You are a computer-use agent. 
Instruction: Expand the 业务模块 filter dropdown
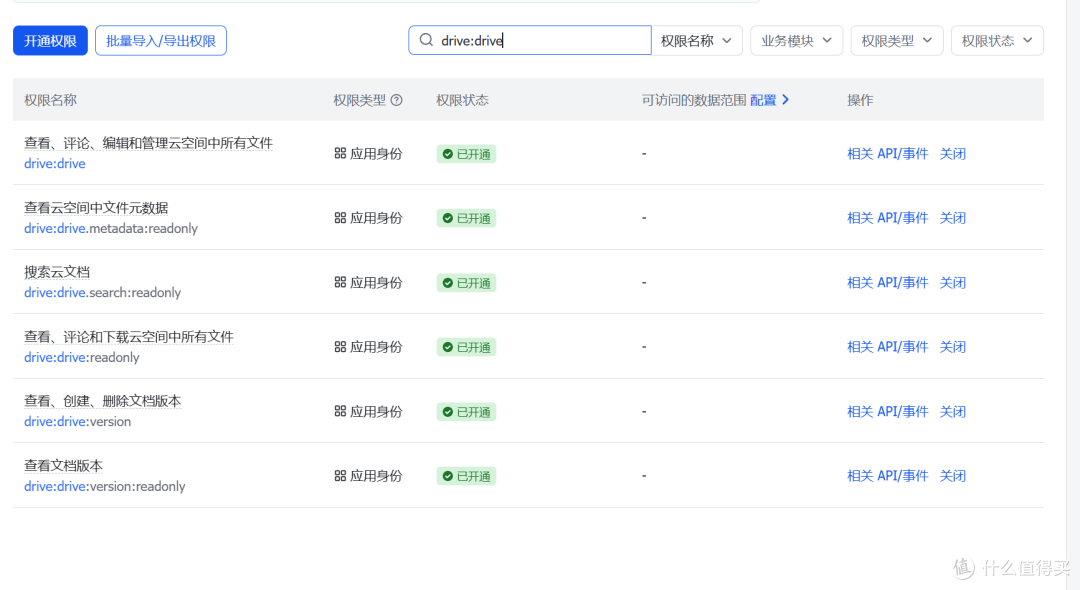(x=796, y=41)
